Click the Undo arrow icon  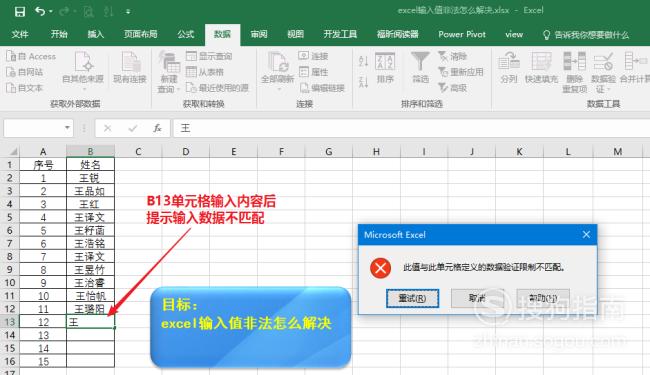pos(40,11)
